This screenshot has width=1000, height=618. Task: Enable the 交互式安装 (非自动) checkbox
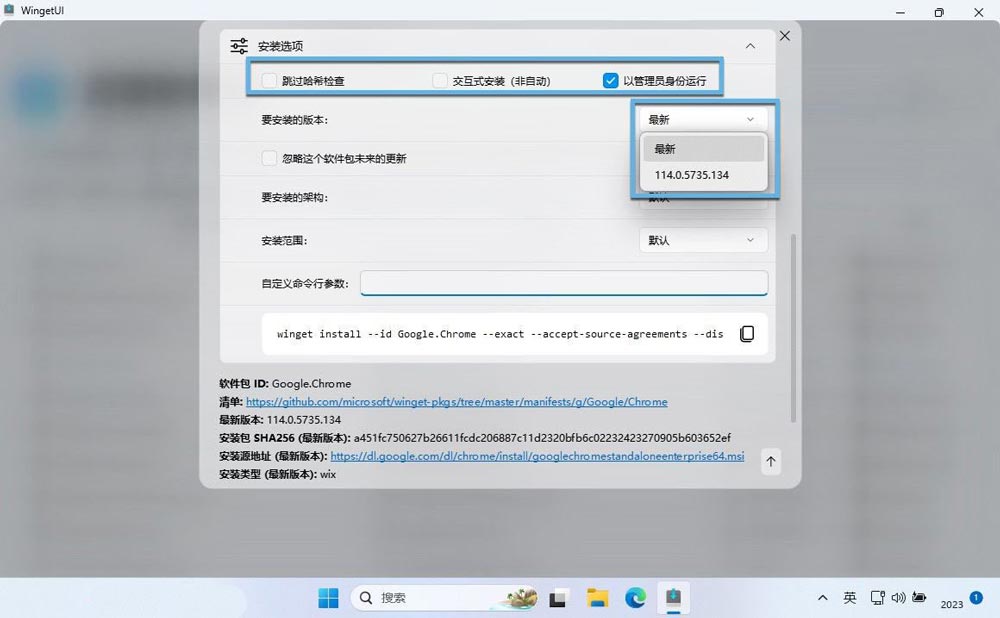439,80
